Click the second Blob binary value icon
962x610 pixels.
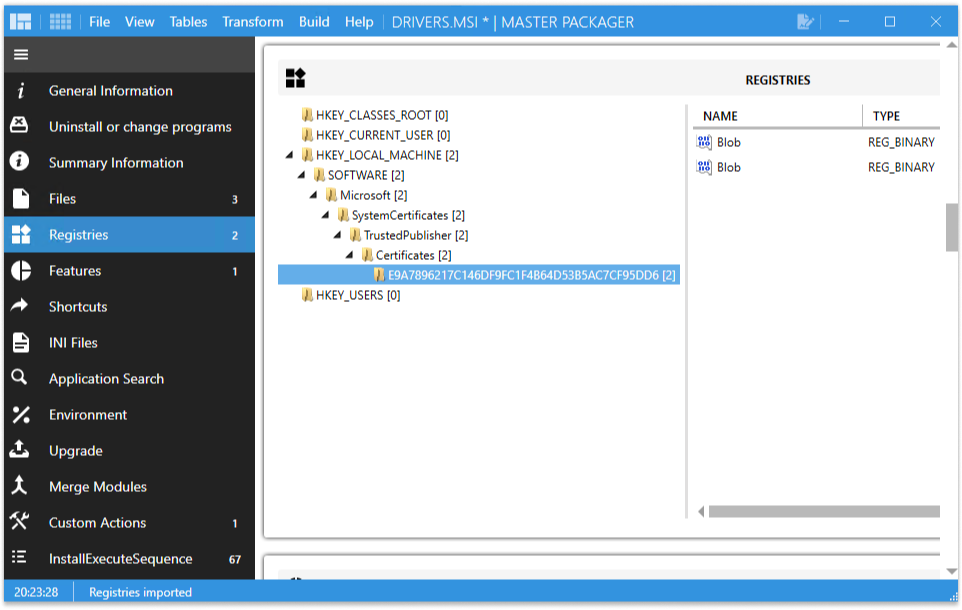[x=704, y=167]
